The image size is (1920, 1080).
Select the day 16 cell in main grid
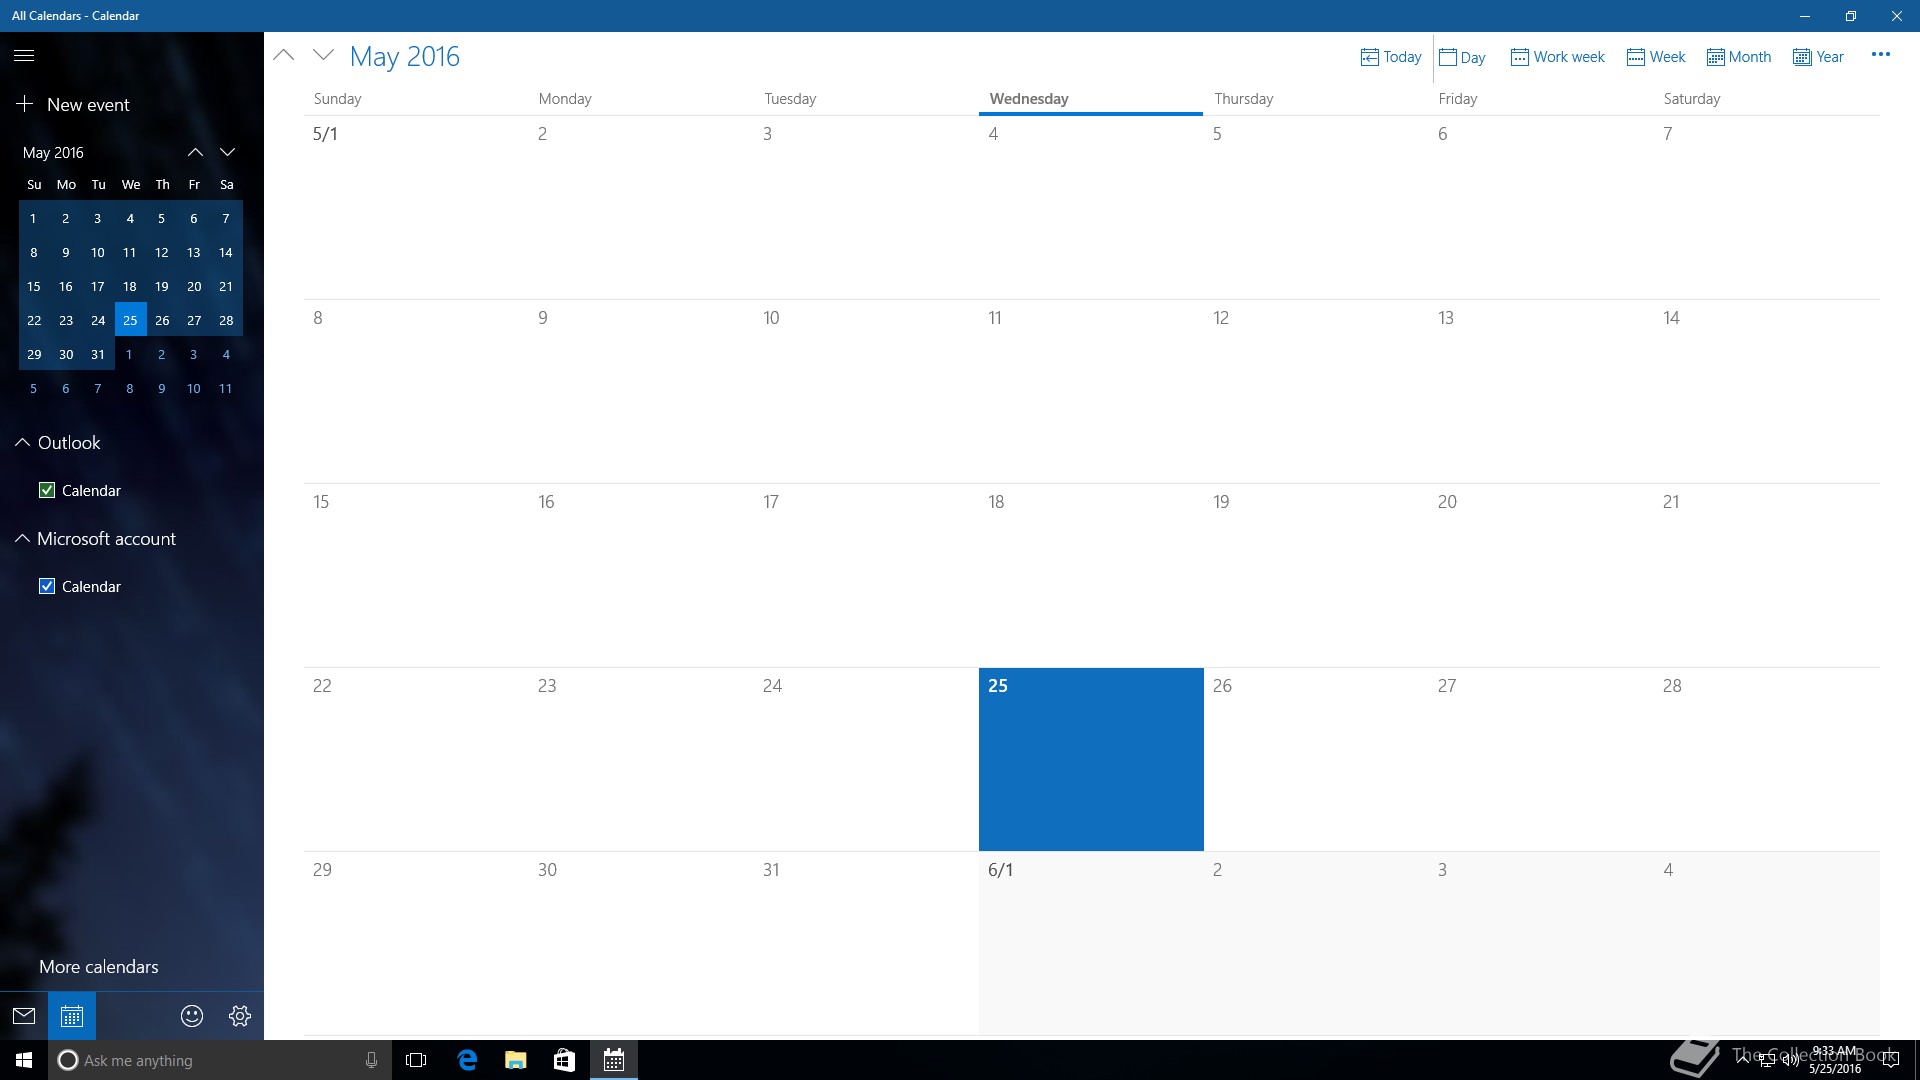(641, 575)
